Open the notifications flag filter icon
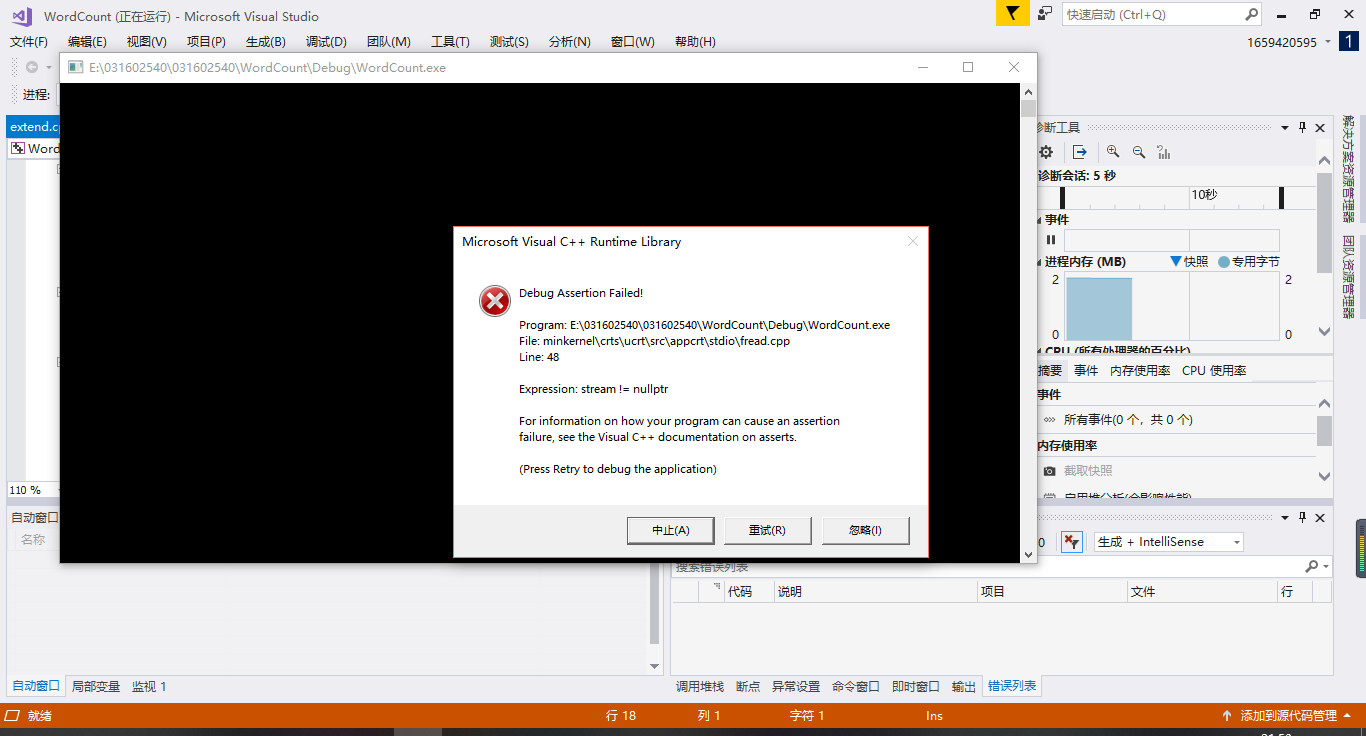Image resolution: width=1366 pixels, height=736 pixels. tap(1012, 14)
